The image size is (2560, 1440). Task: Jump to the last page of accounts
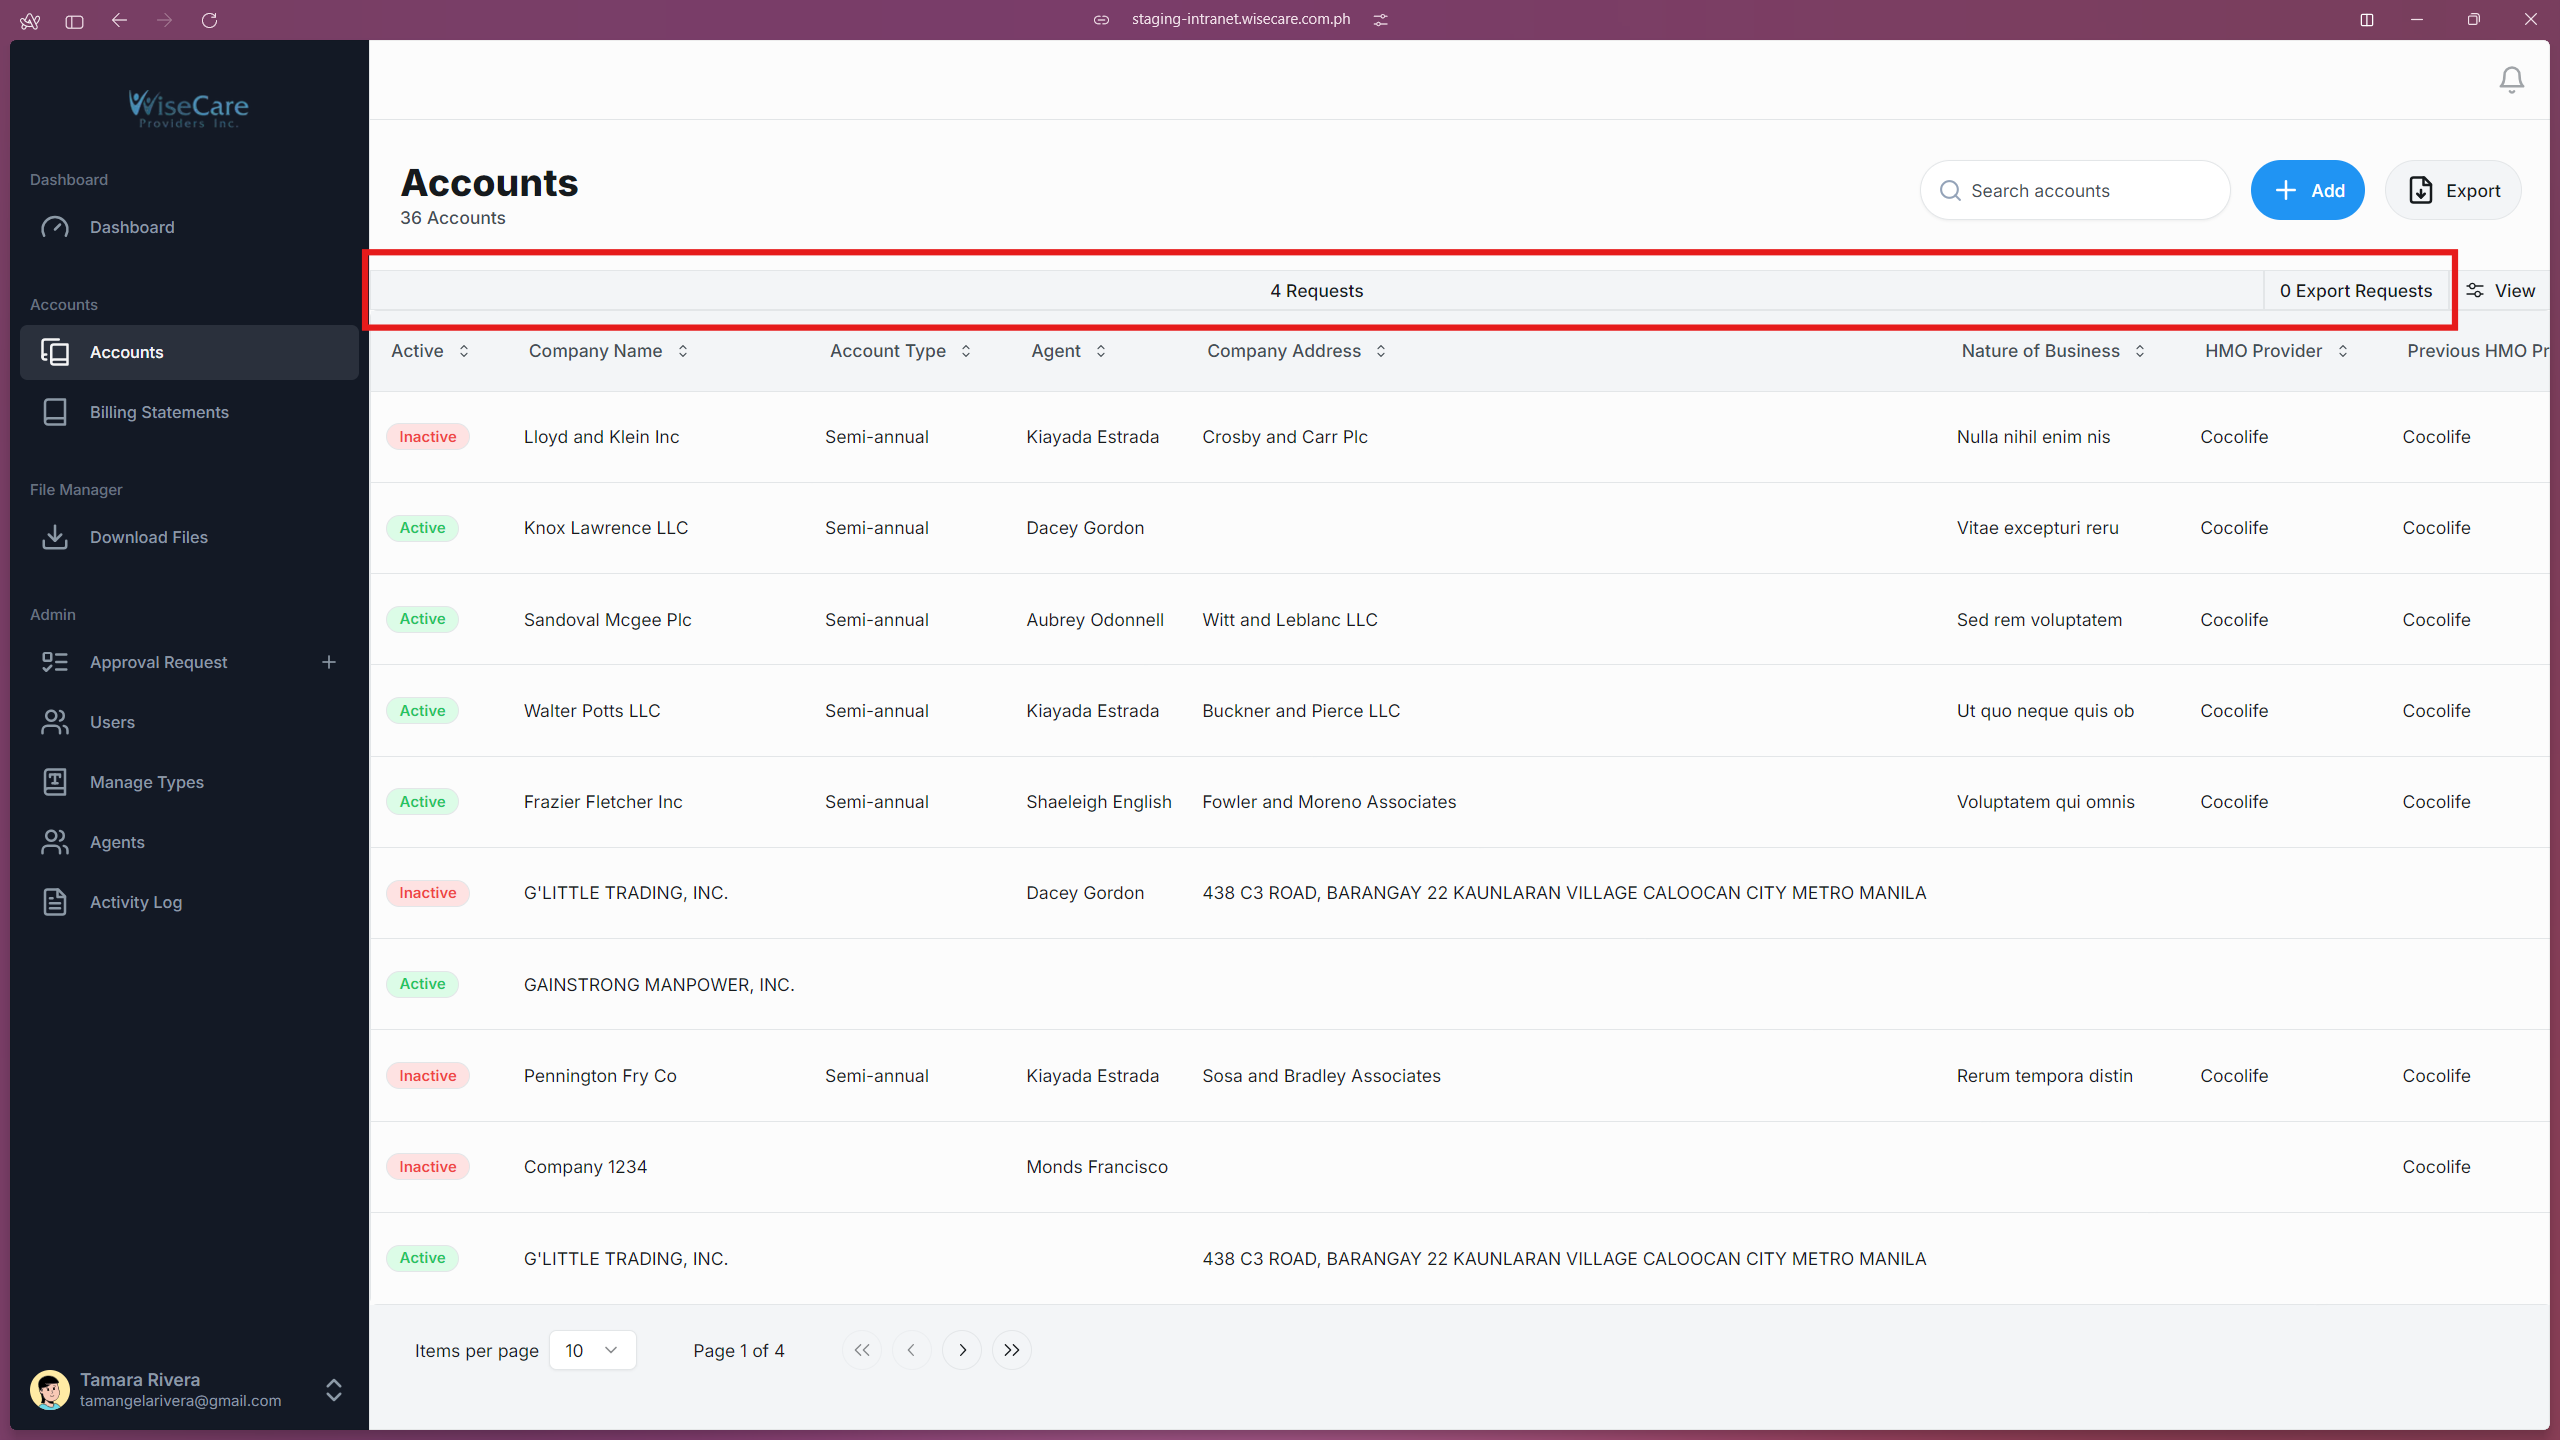[x=1012, y=1350]
